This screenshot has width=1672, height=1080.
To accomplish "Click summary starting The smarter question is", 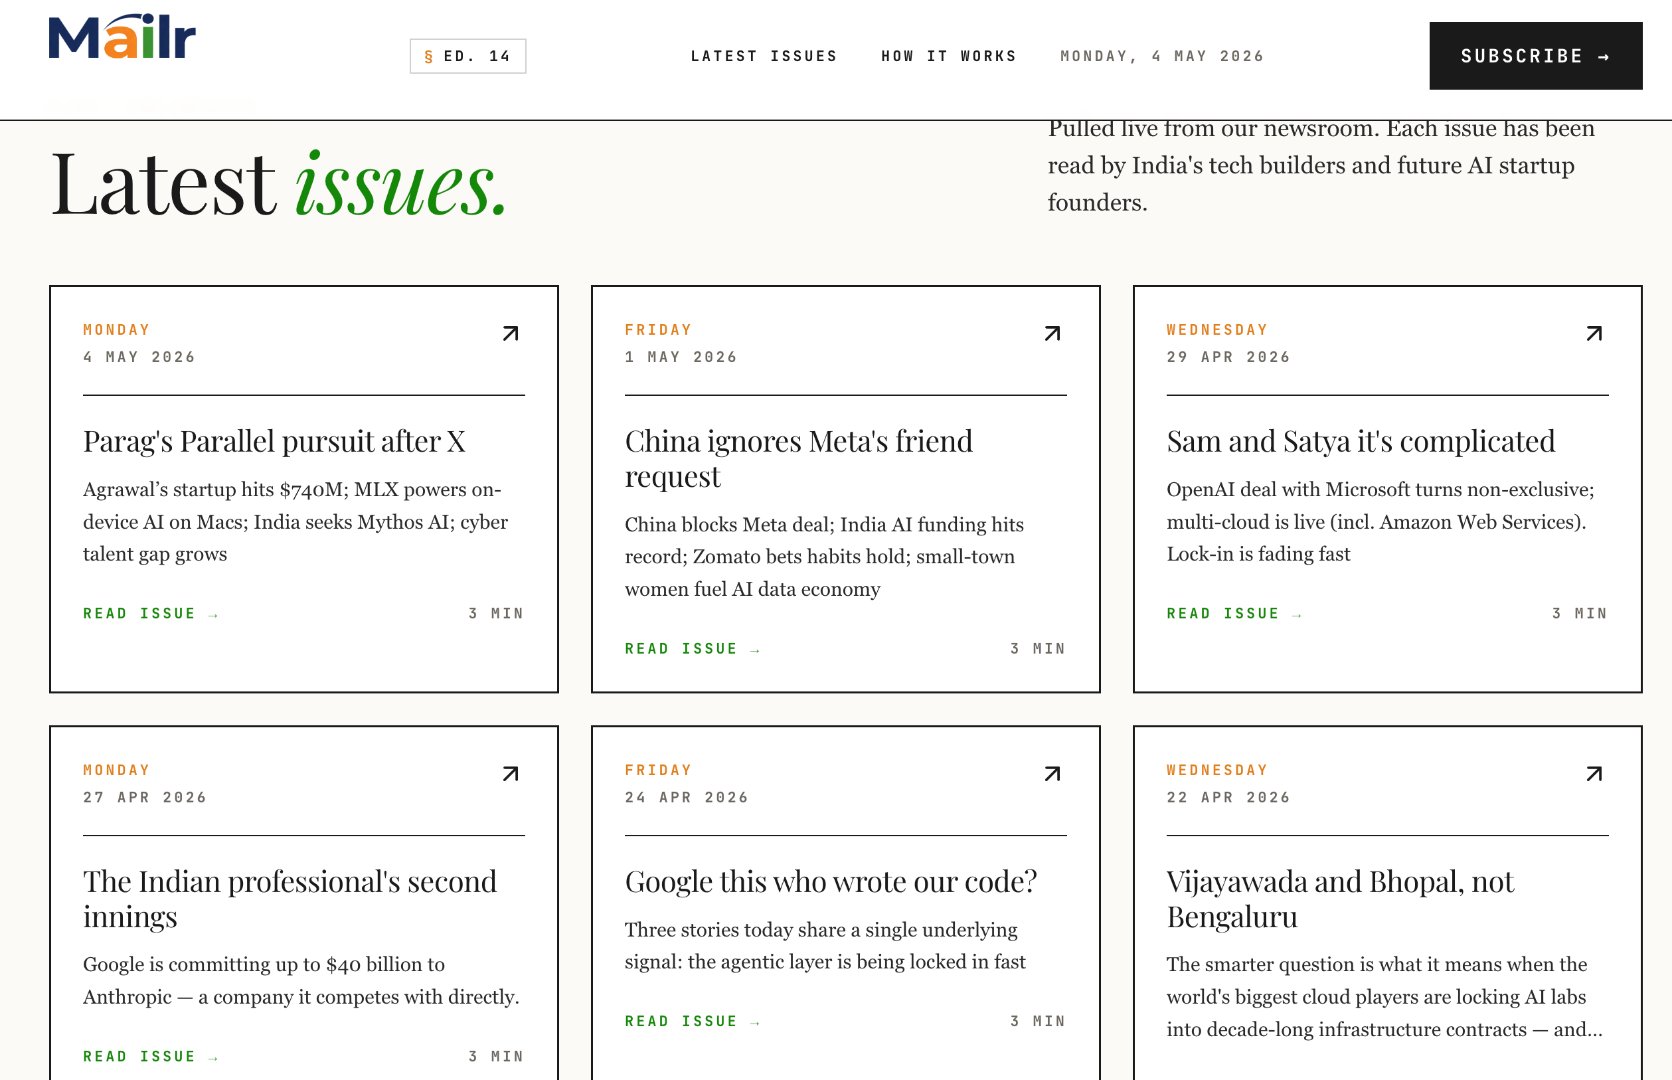I will coord(1385,996).
